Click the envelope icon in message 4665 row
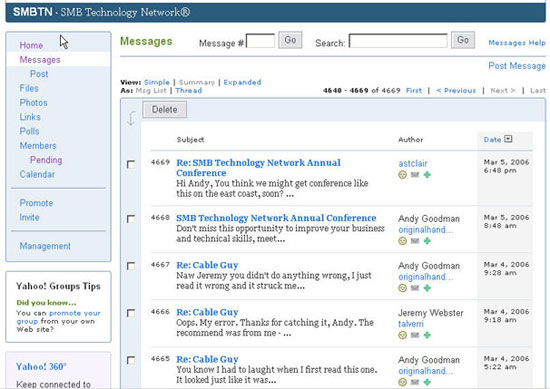Viewport: 550px width, 389px height. click(415, 382)
